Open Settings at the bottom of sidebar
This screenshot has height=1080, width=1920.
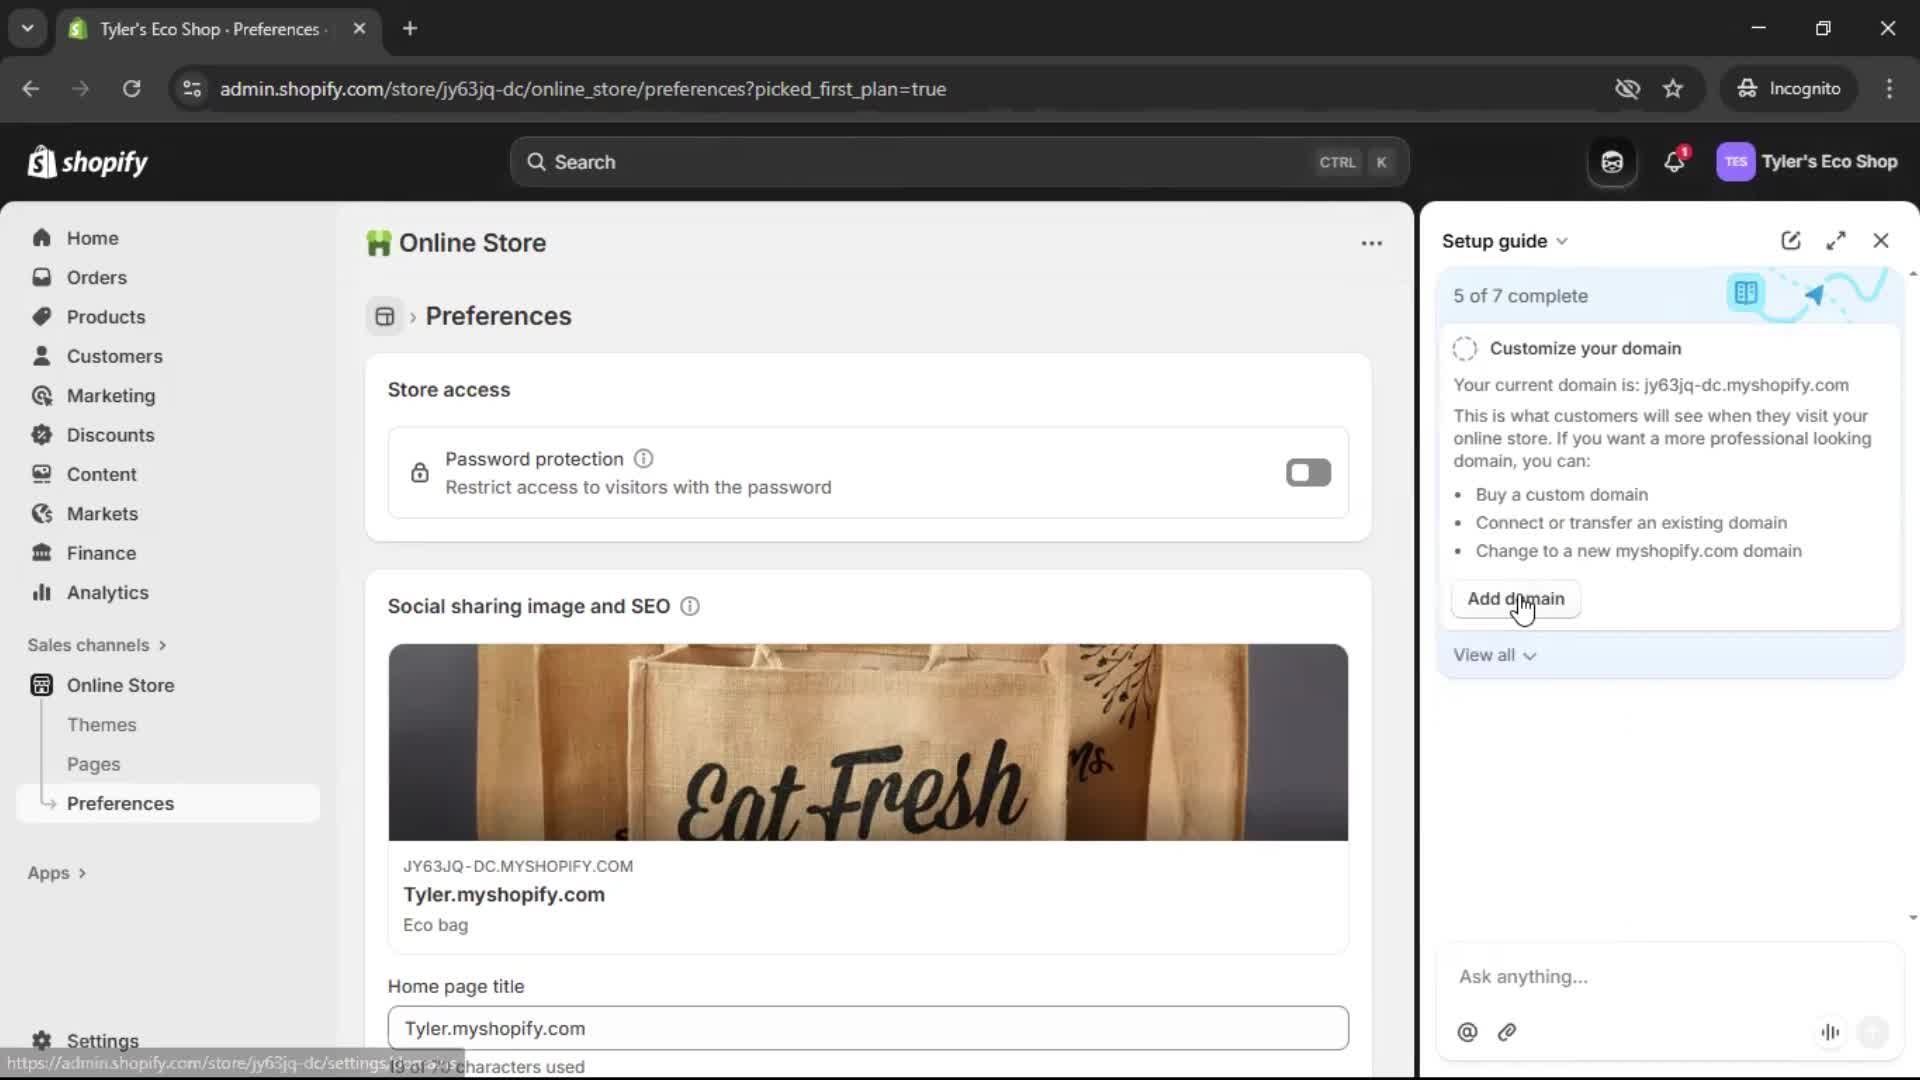point(100,1041)
